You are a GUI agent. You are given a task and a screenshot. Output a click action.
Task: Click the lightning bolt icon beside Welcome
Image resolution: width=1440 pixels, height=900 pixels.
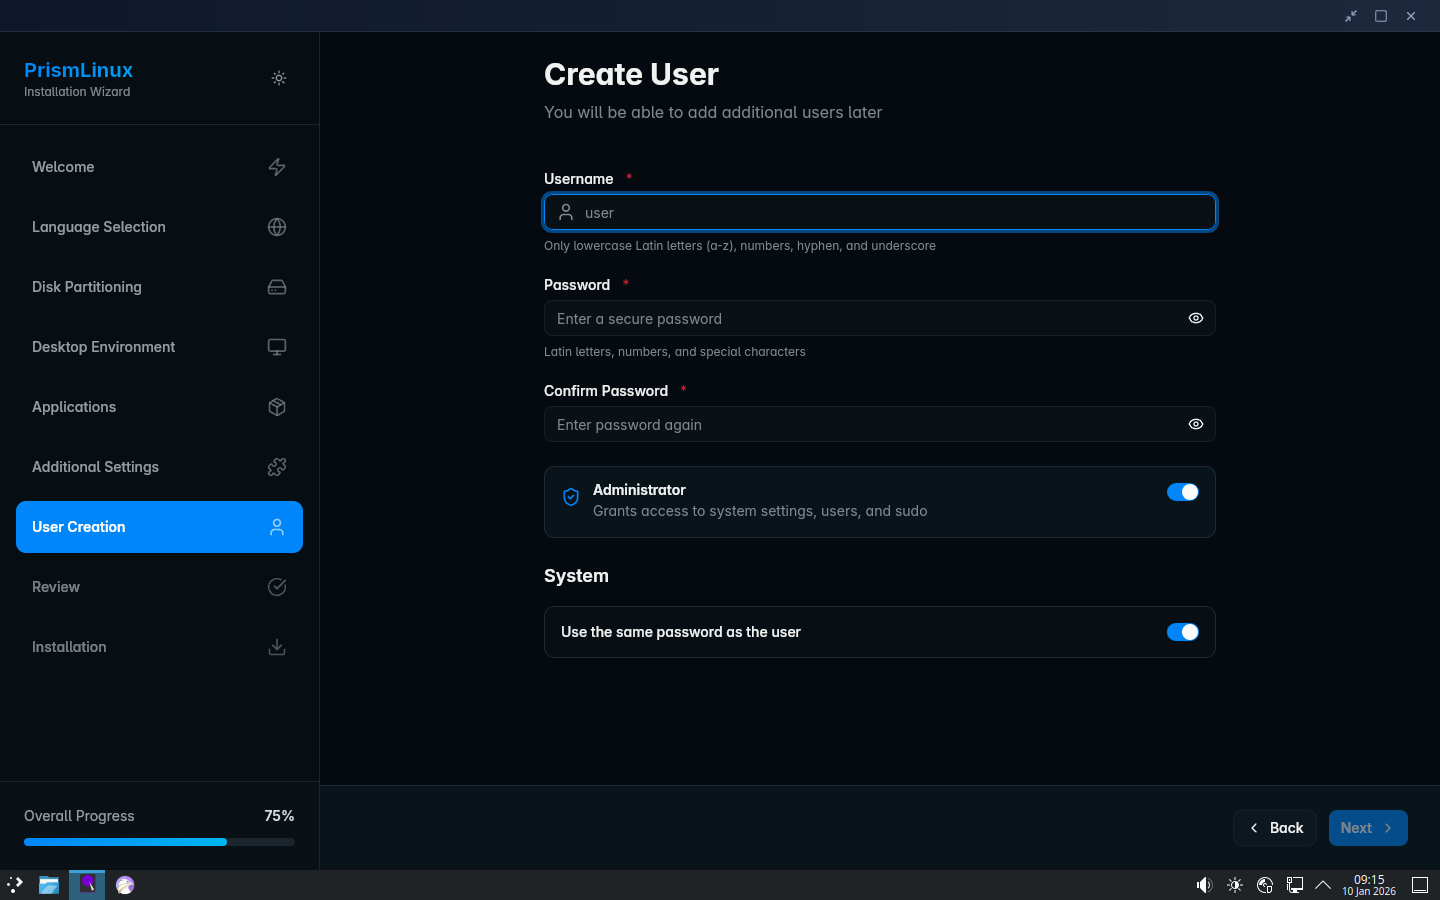[277, 167]
